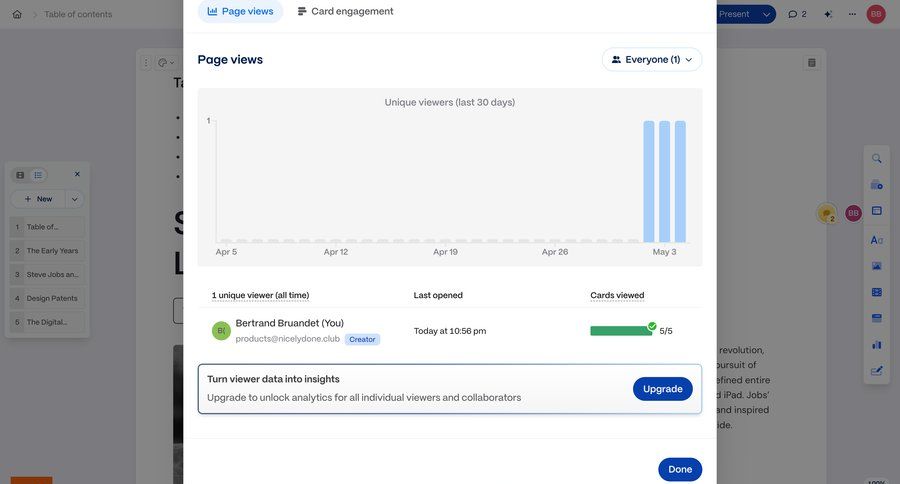Switch to the Page views tab
900x484 pixels.
coord(240,11)
